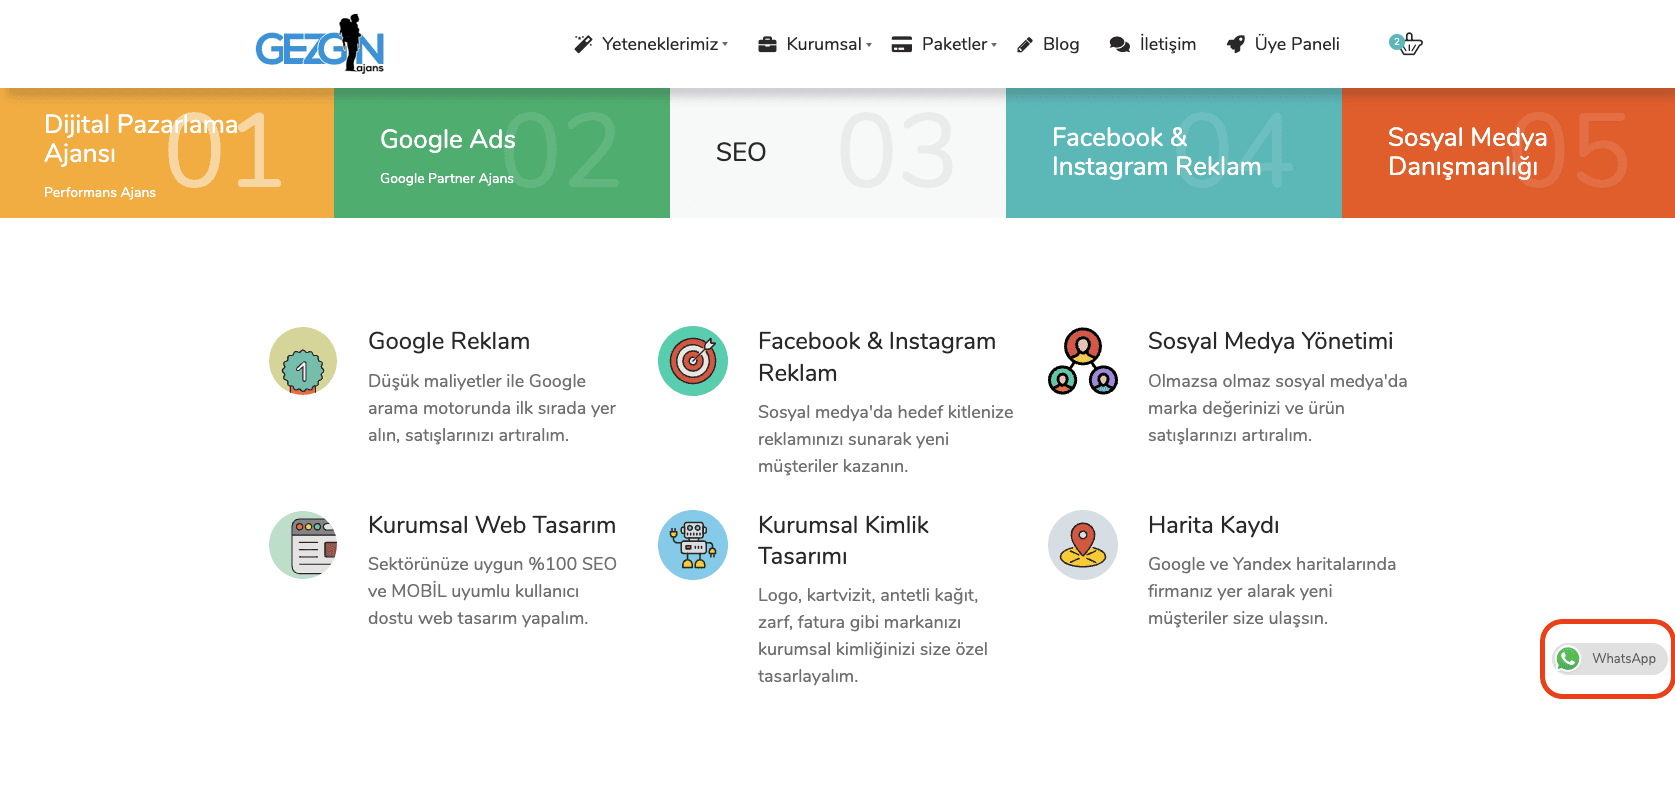
Task: Select the Dijital Pazarlama Ajansı orange tab
Action: (x=167, y=153)
